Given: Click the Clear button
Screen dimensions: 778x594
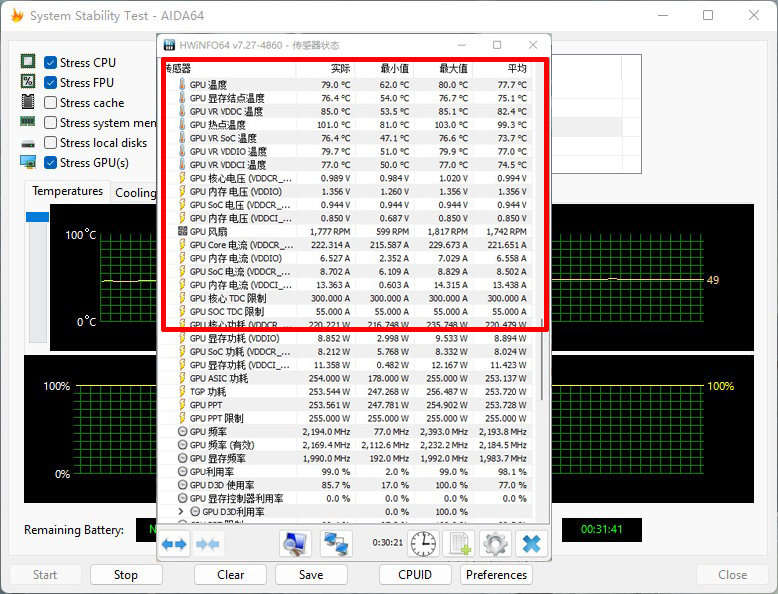Looking at the screenshot, I should coord(230,575).
